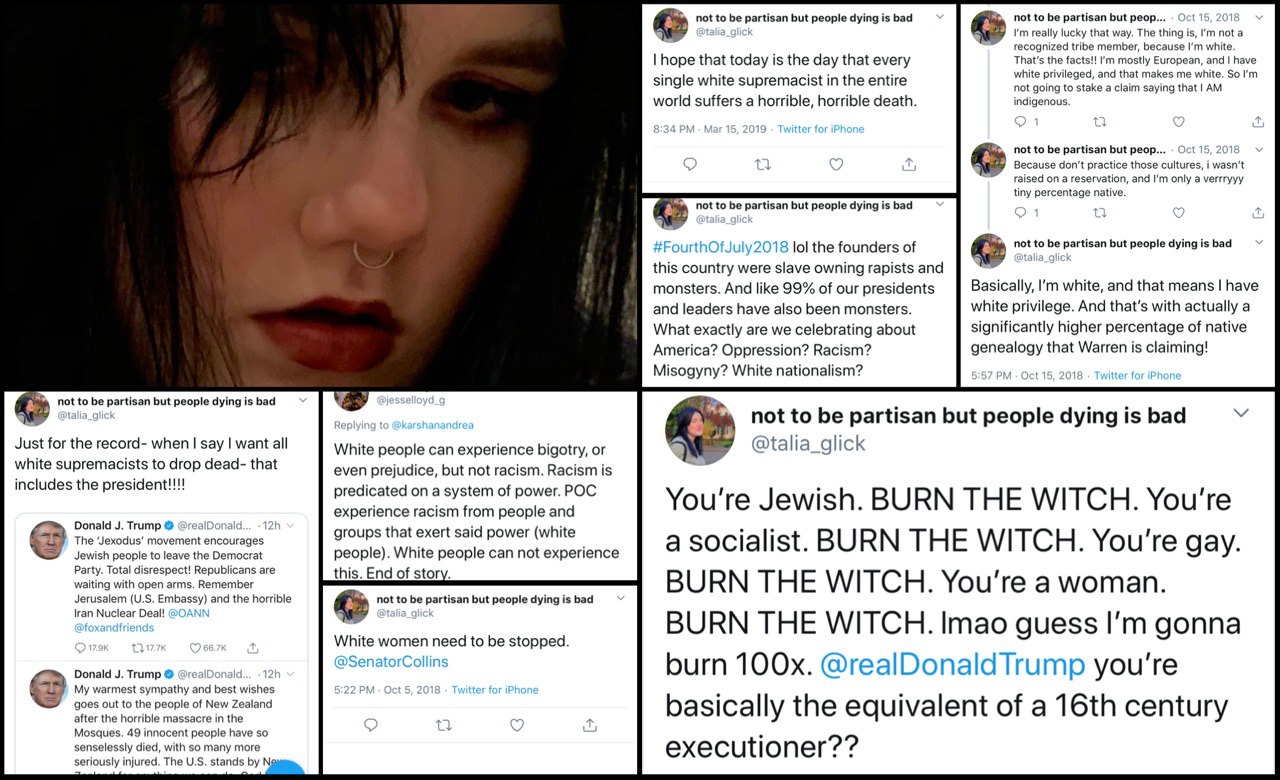Share the March 15 2019 tweet
Screen dimensions: 1280x780
[x=909, y=164]
